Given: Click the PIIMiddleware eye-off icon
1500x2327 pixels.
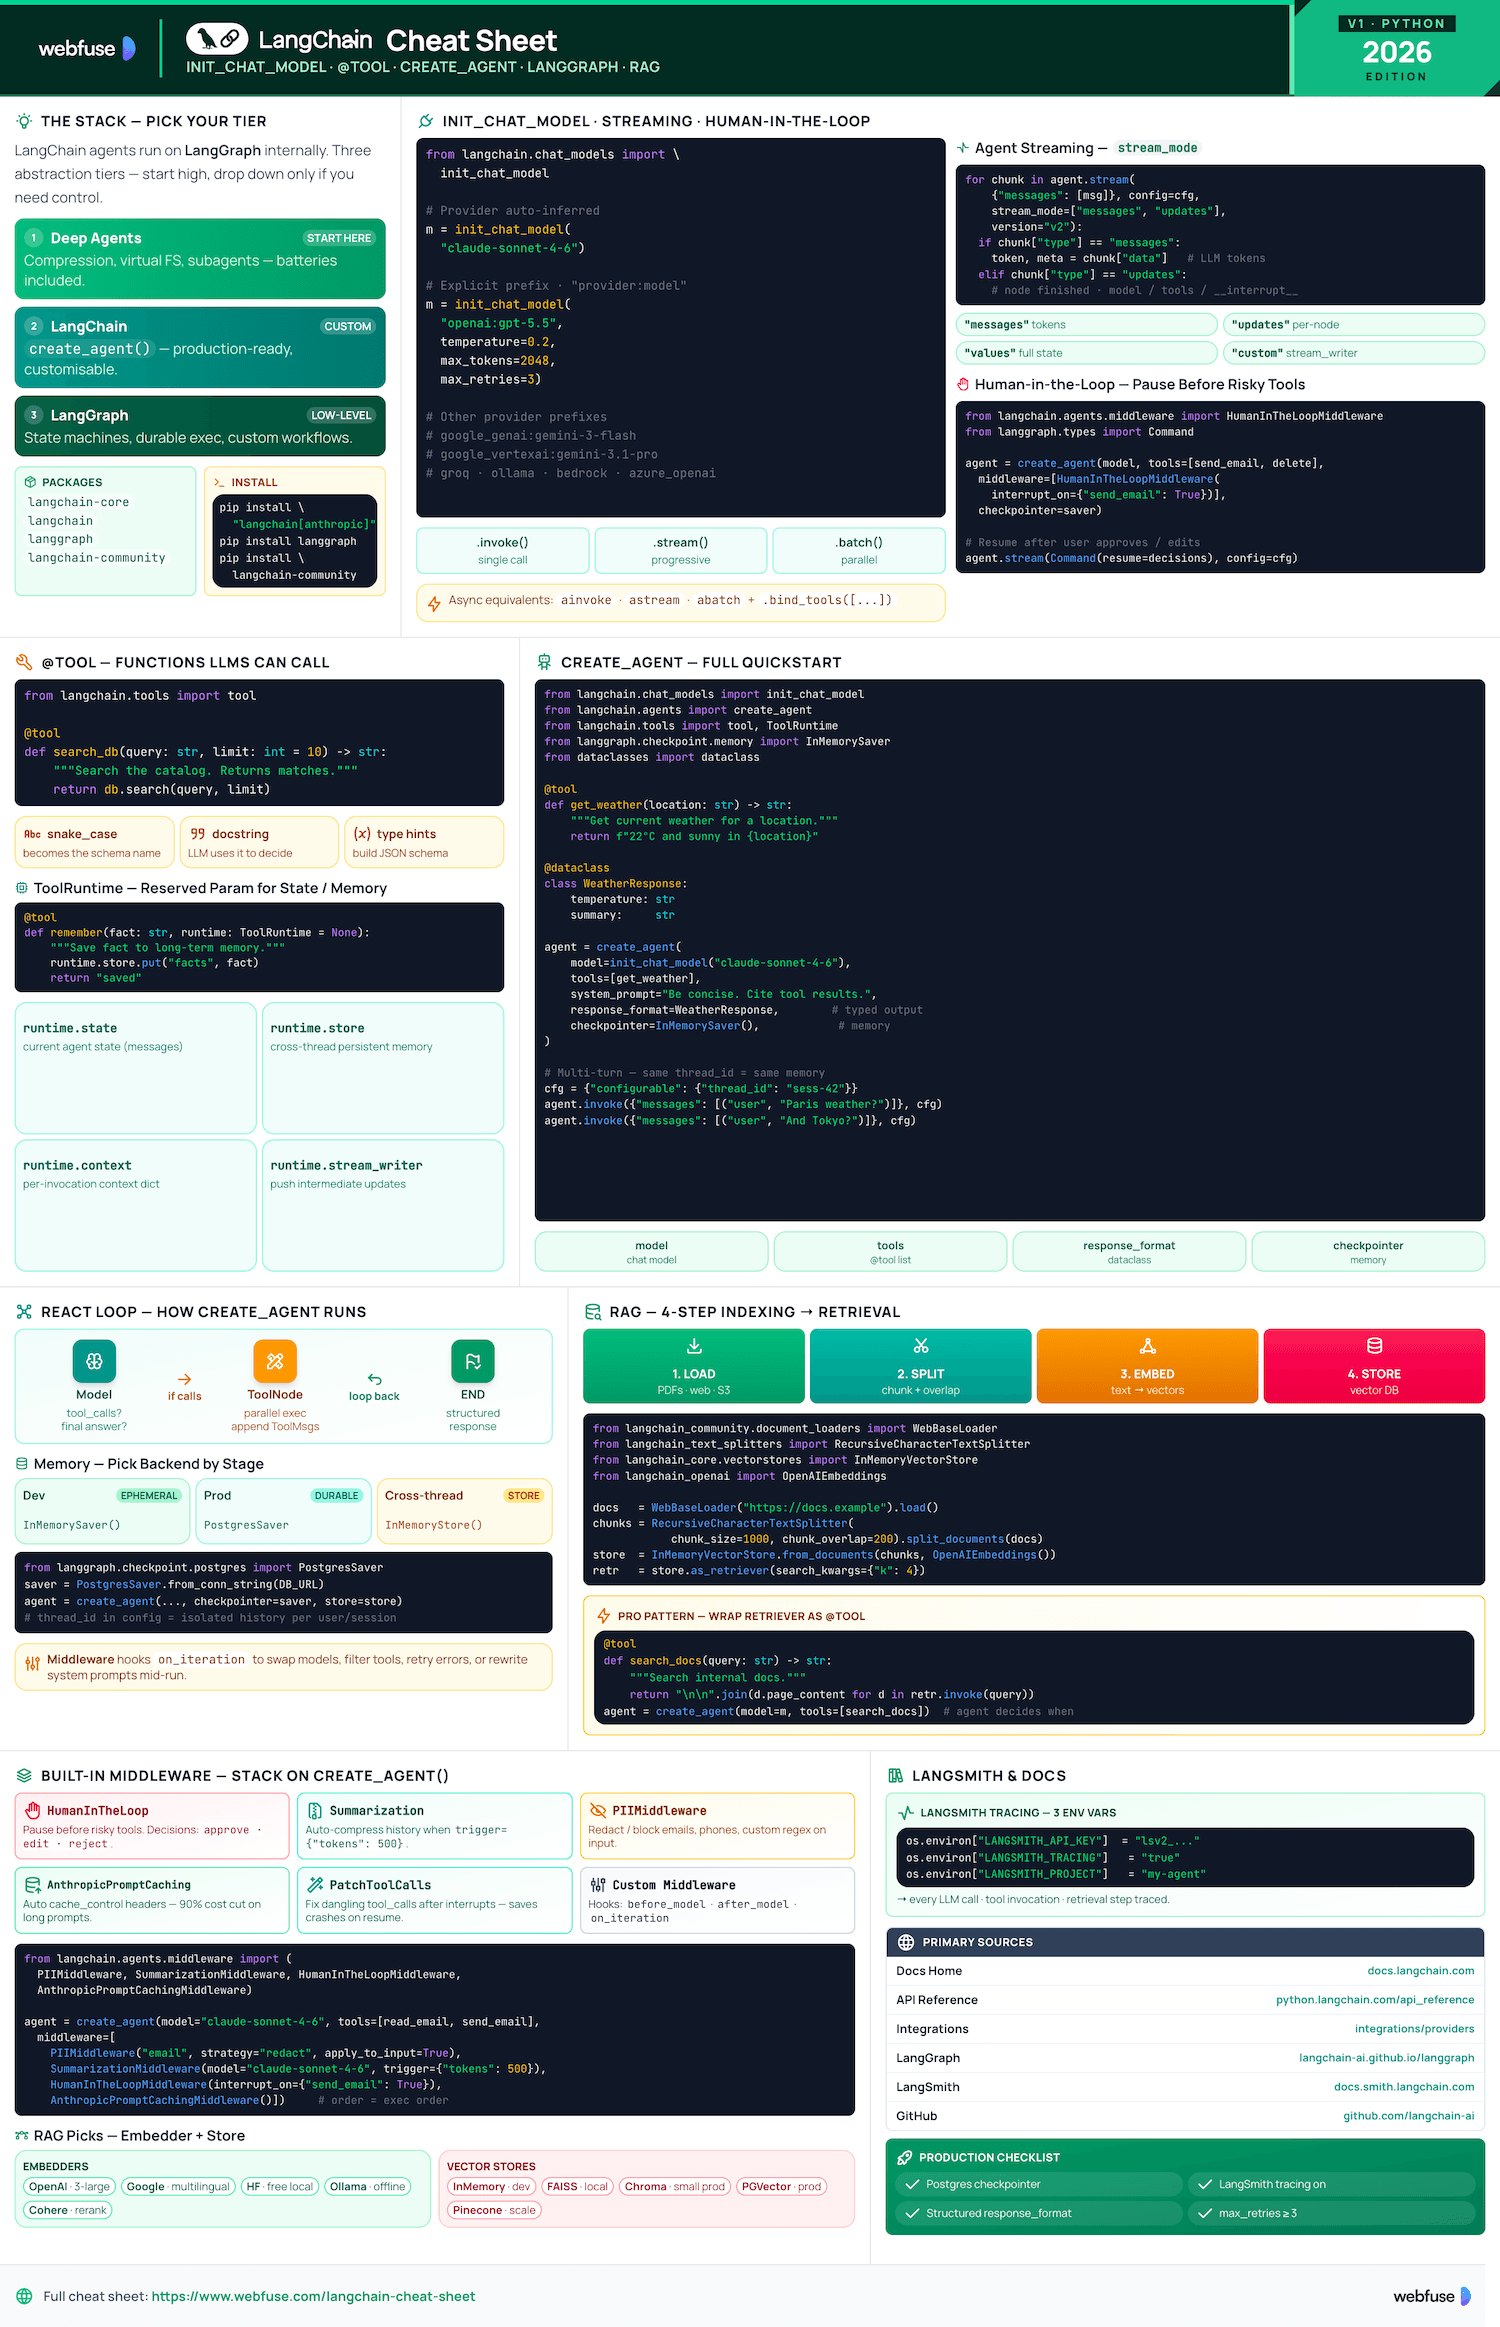Looking at the screenshot, I should coord(598,1810).
